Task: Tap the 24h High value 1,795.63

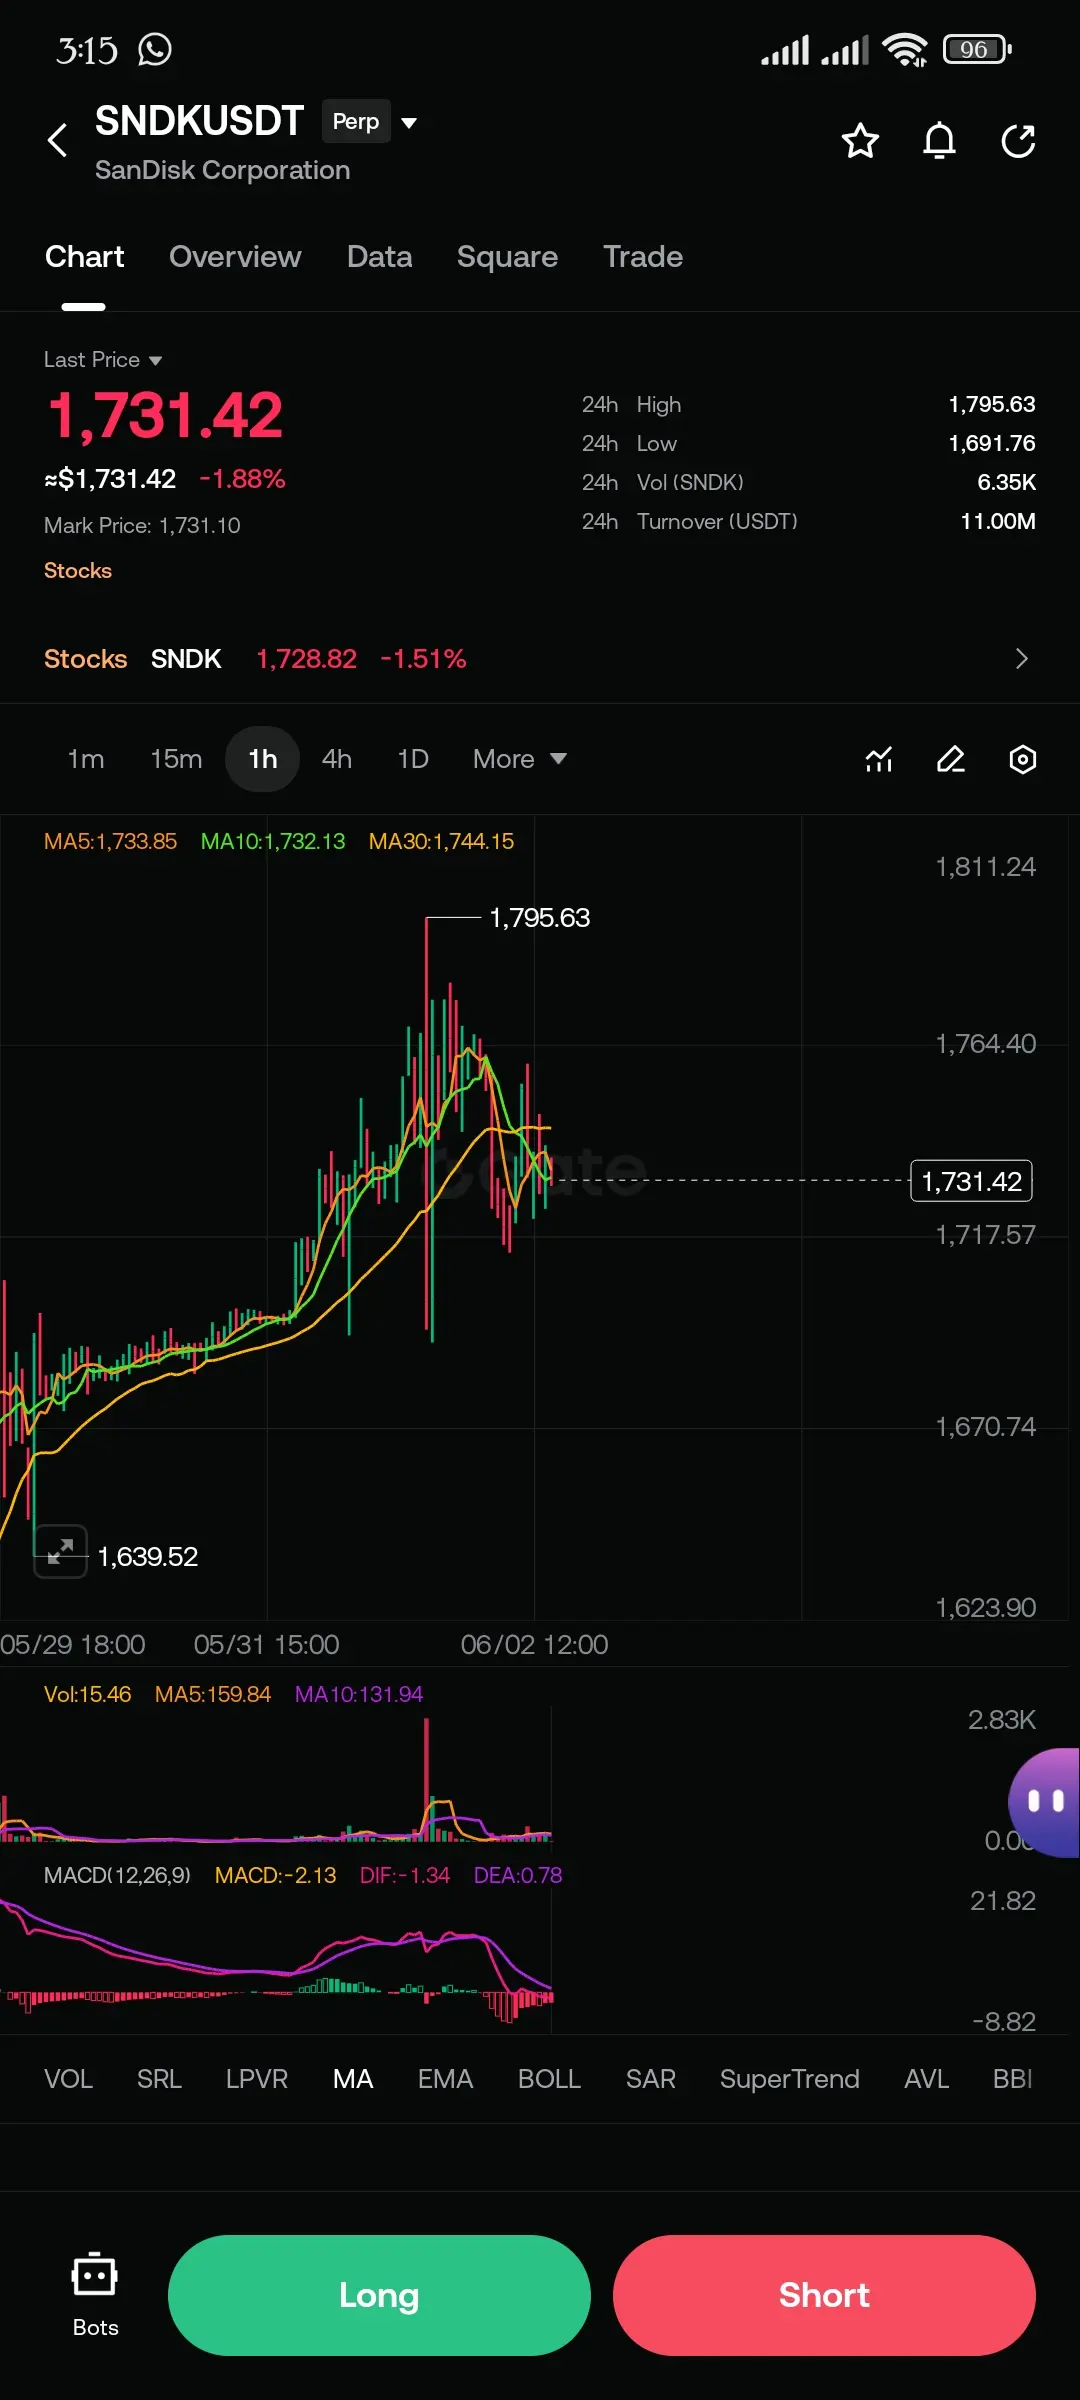Action: click(992, 404)
